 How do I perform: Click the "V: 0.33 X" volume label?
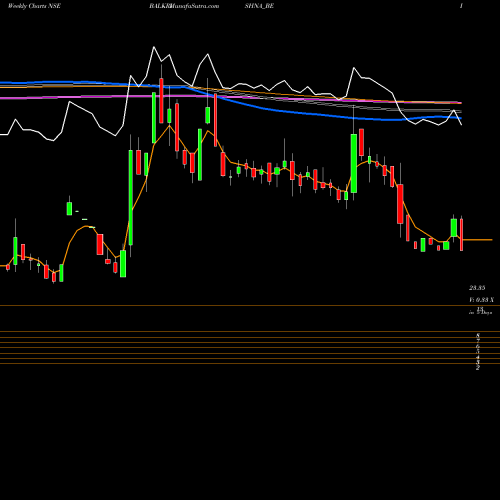point(481,300)
